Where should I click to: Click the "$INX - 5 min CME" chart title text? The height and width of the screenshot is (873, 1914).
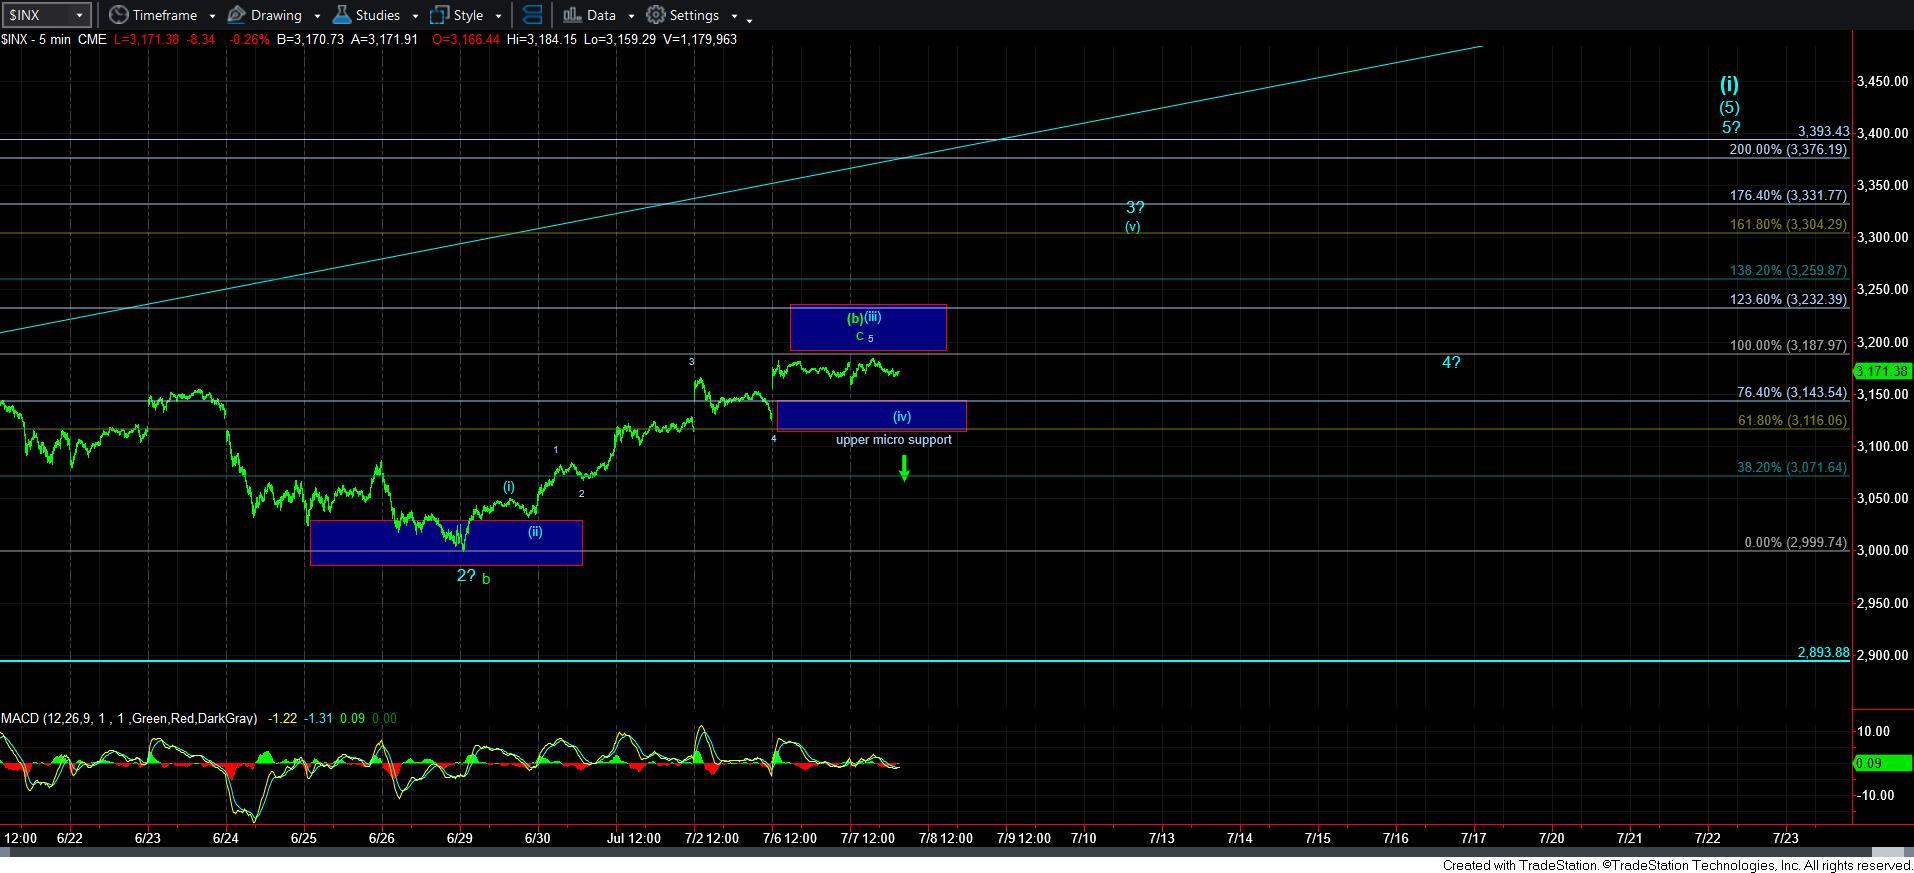54,39
